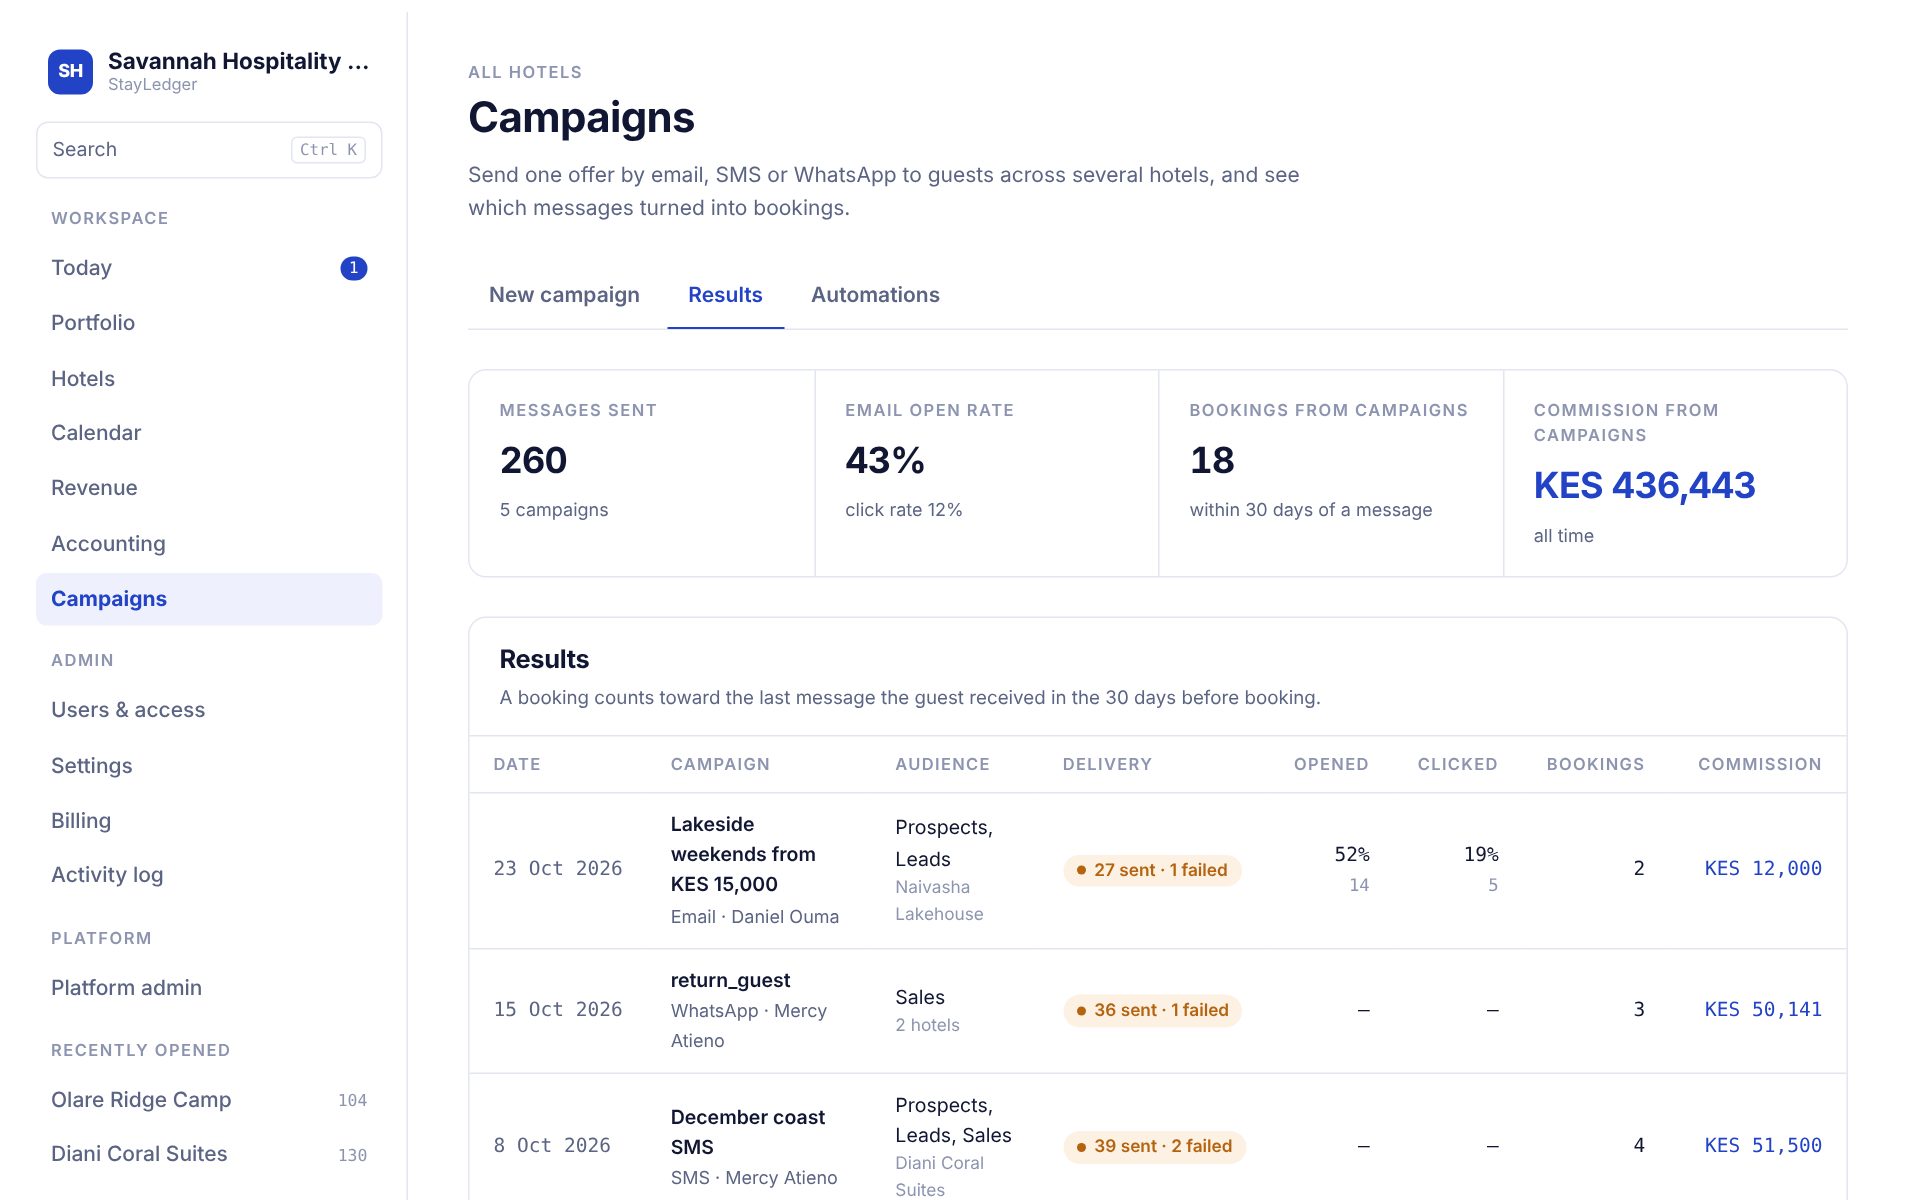Open recently opened Olare Ridge Camp
Viewport: 1920px width, 1200px height.
coord(209,1100)
